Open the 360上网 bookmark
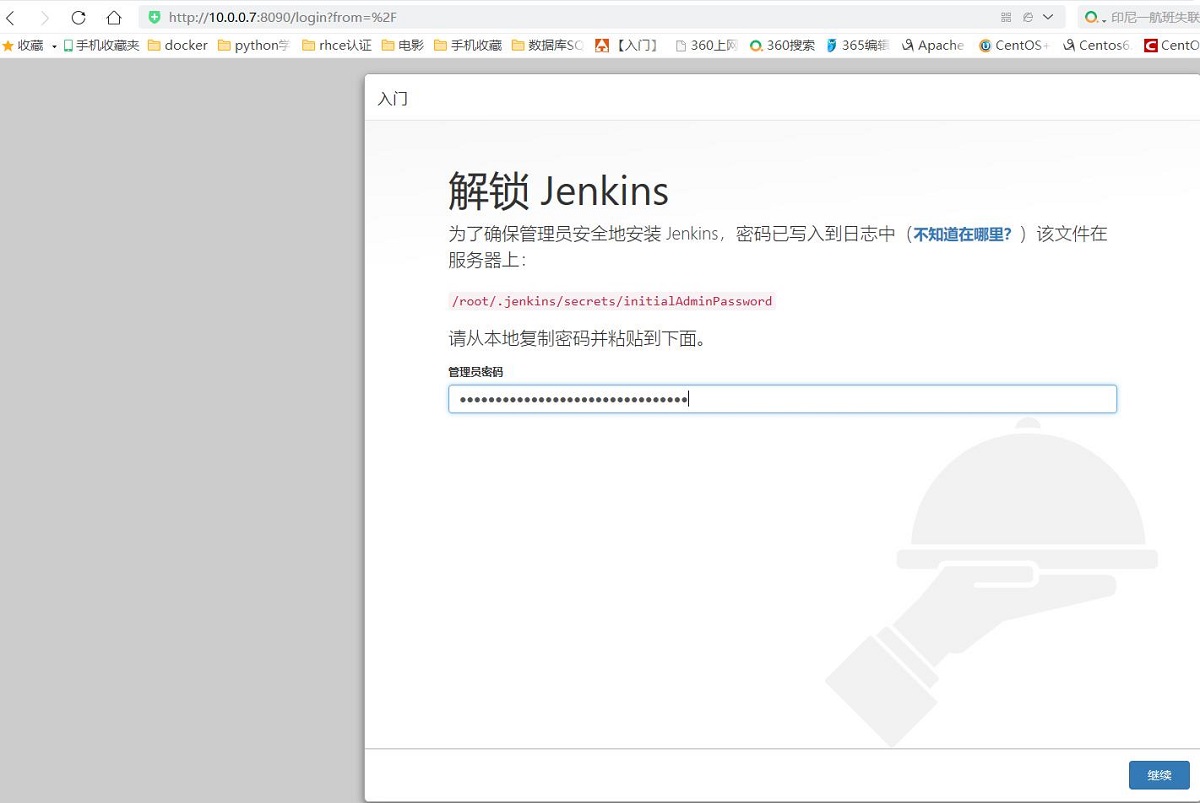The height and width of the screenshot is (803, 1200). click(x=706, y=45)
